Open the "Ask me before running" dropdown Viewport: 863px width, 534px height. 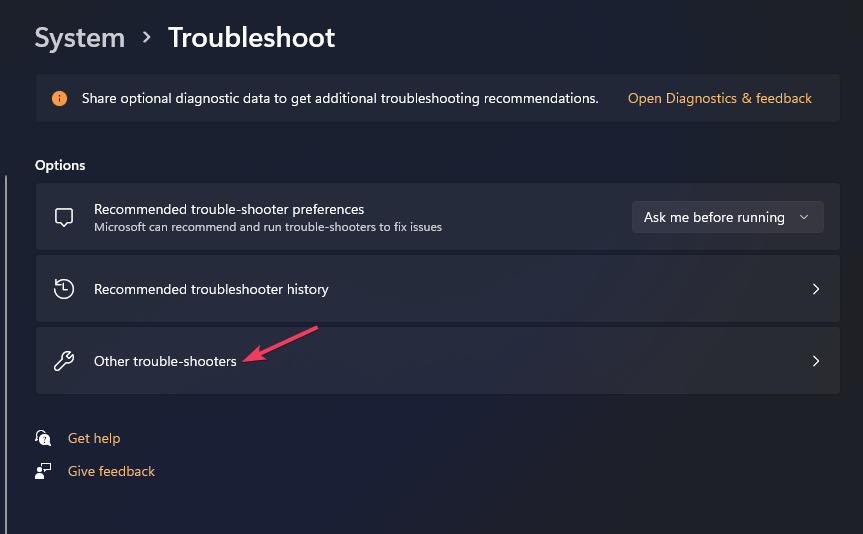[x=727, y=217]
